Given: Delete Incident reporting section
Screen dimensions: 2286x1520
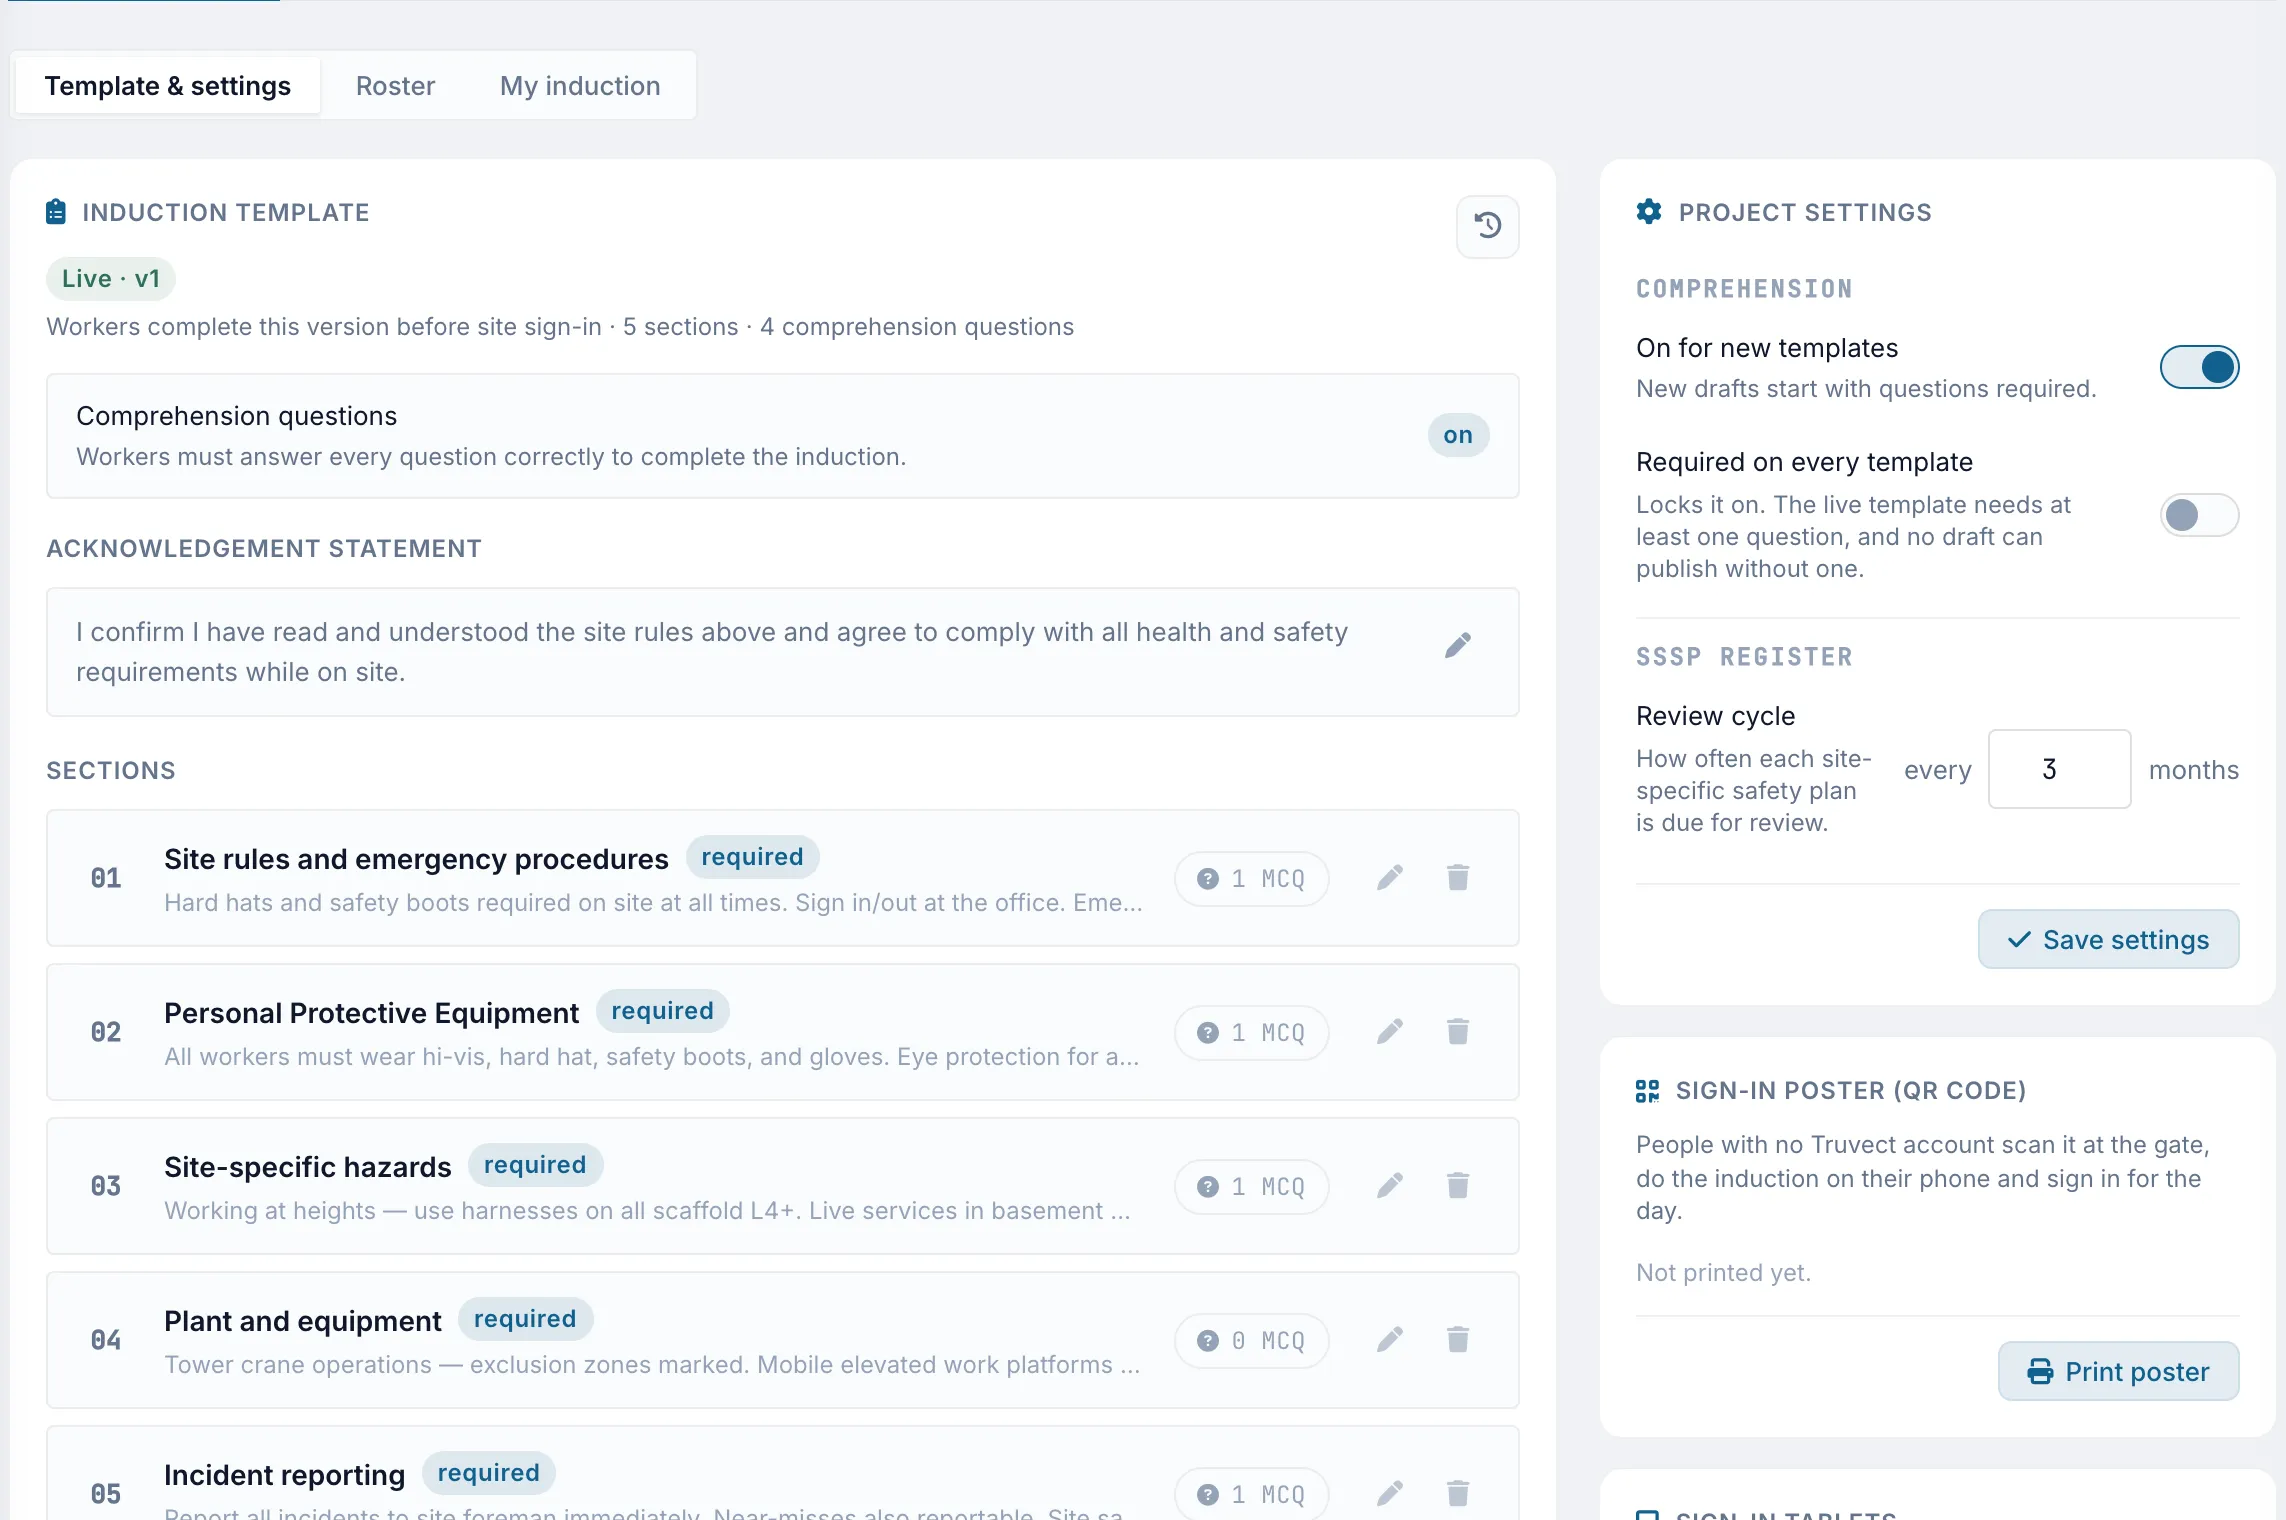Looking at the screenshot, I should (1458, 1494).
